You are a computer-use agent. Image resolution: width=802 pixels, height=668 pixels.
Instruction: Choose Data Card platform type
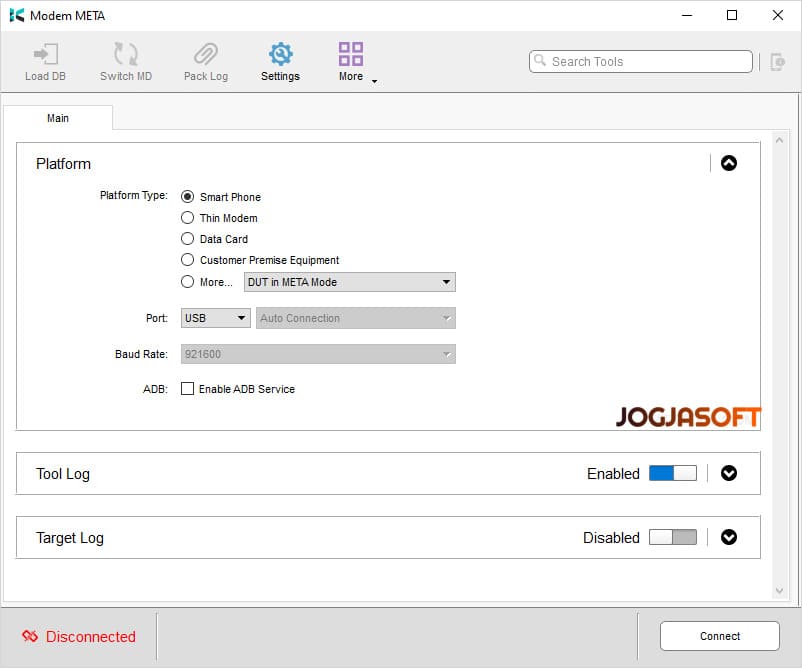click(187, 239)
